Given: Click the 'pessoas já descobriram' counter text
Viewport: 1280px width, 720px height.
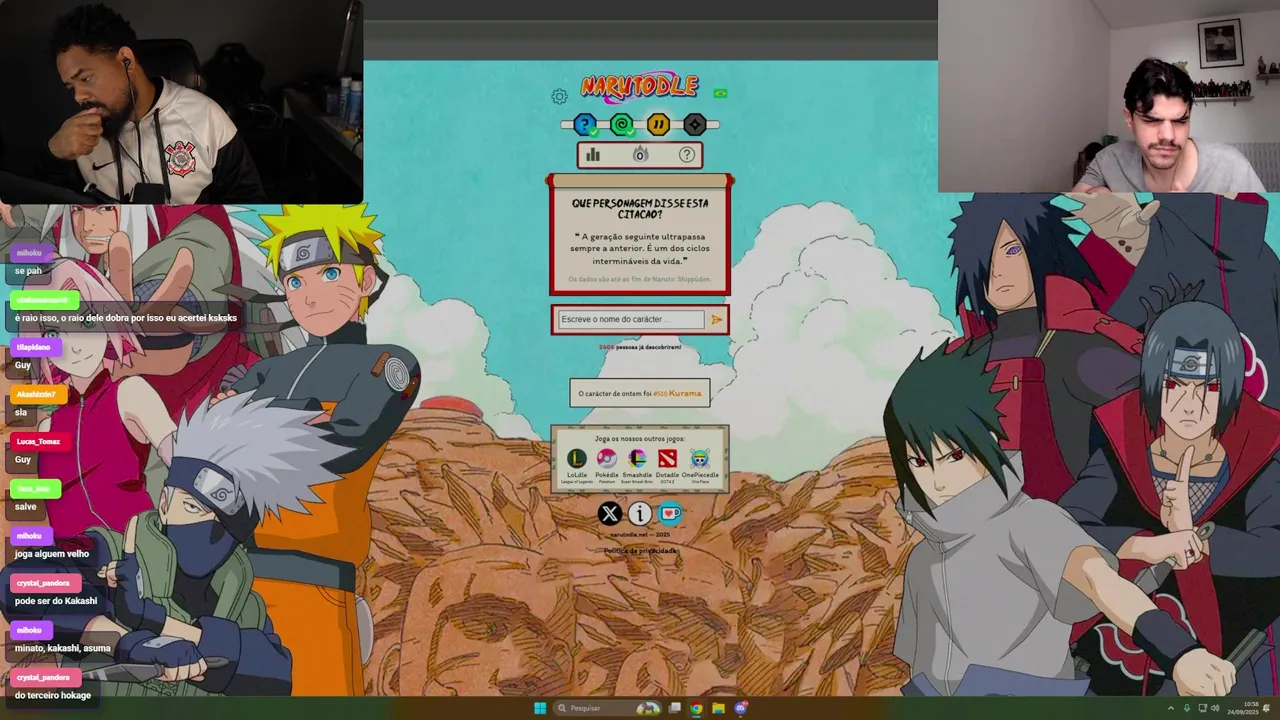Looking at the screenshot, I should click(x=640, y=347).
